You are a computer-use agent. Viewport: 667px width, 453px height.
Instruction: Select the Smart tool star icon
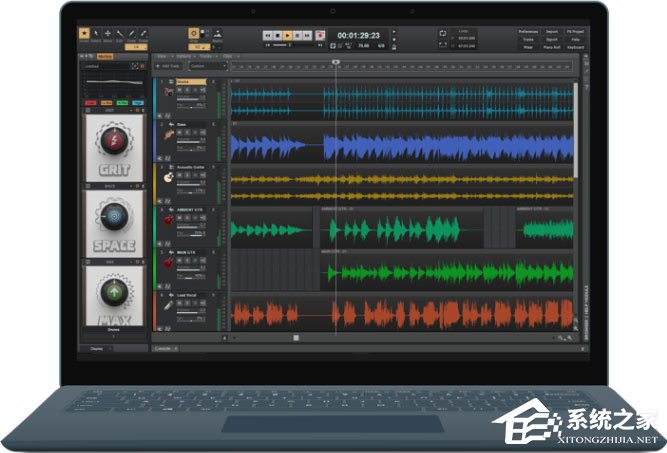click(x=84, y=33)
